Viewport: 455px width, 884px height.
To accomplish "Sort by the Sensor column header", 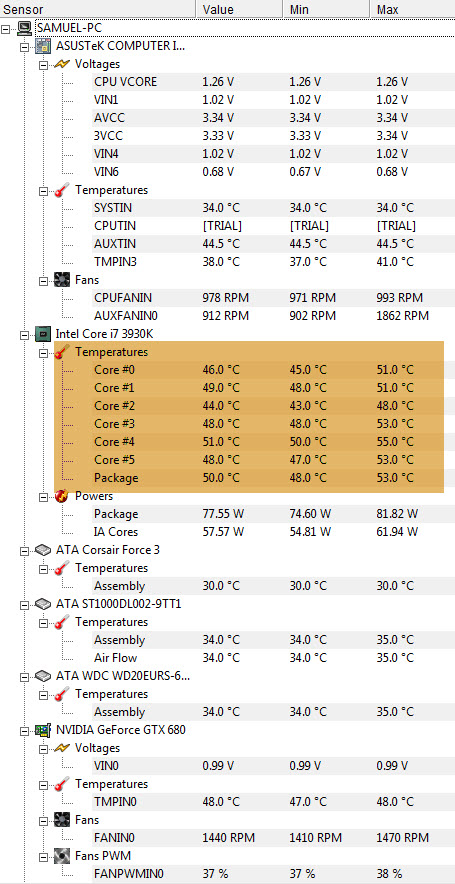I will click(x=97, y=9).
